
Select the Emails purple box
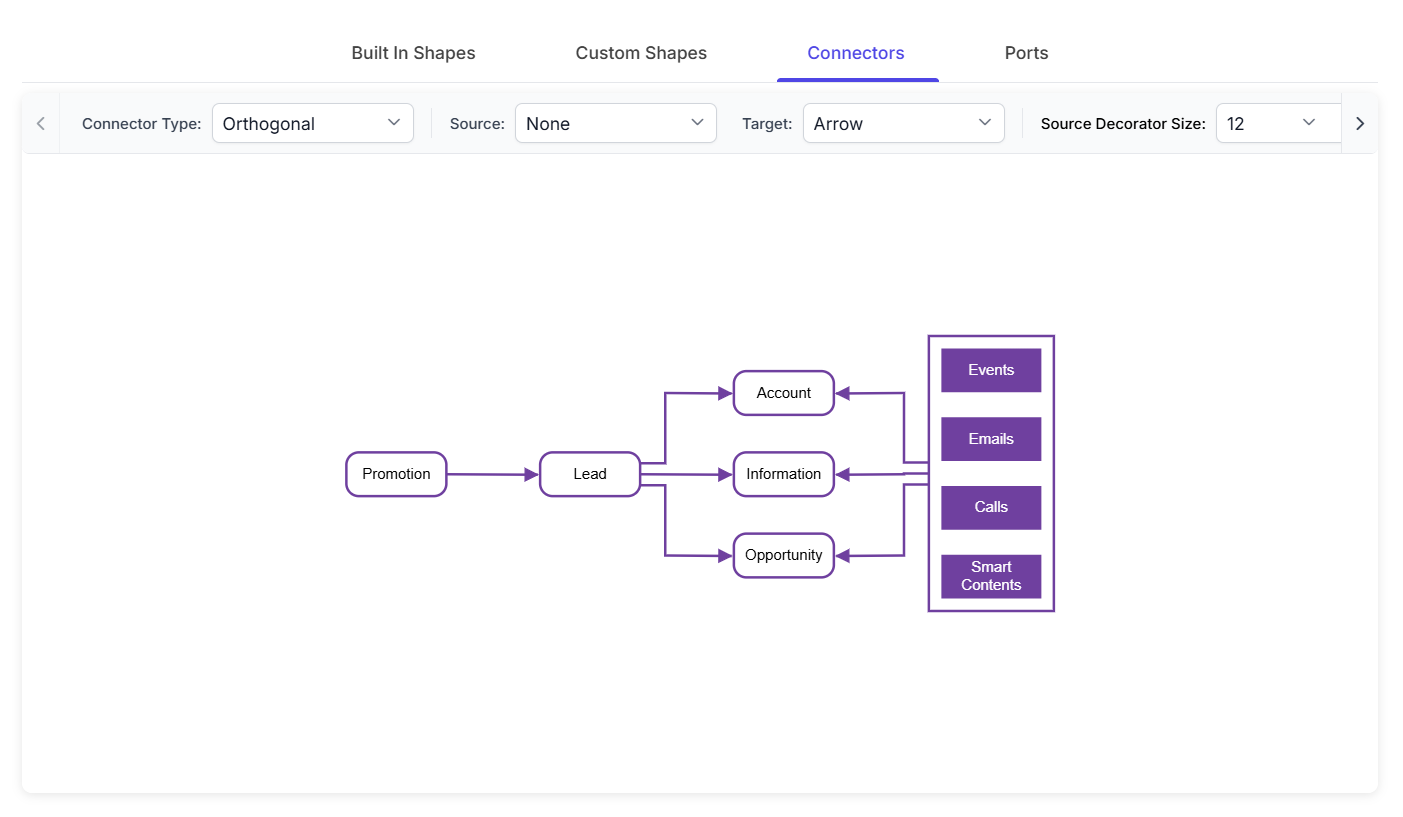(x=991, y=439)
